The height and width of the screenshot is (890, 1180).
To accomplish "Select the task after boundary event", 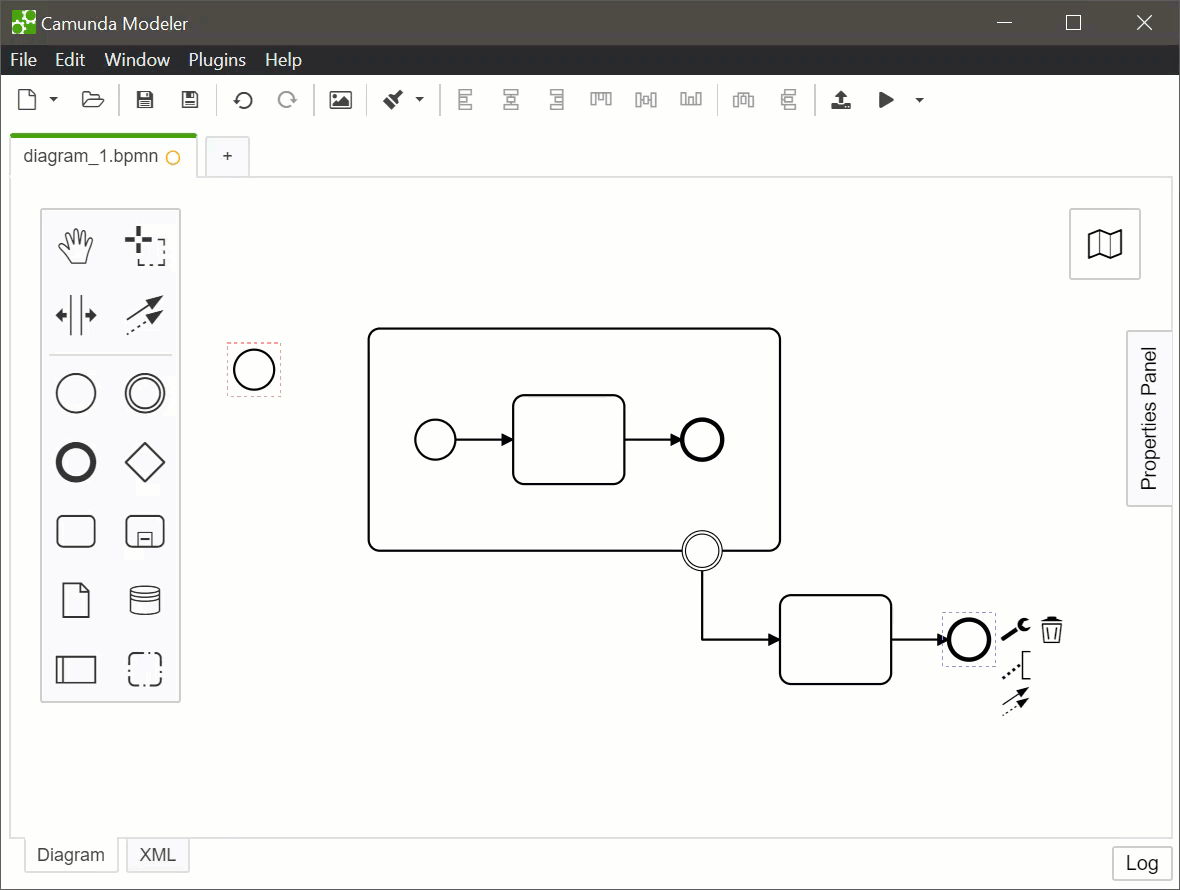I will [x=835, y=639].
